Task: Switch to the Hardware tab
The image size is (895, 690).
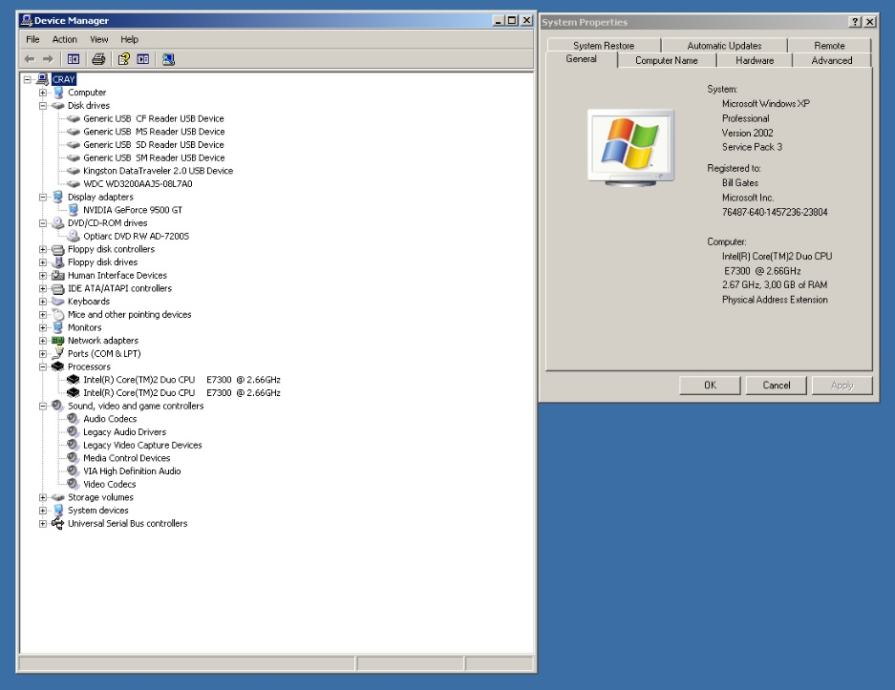Action: (754, 60)
